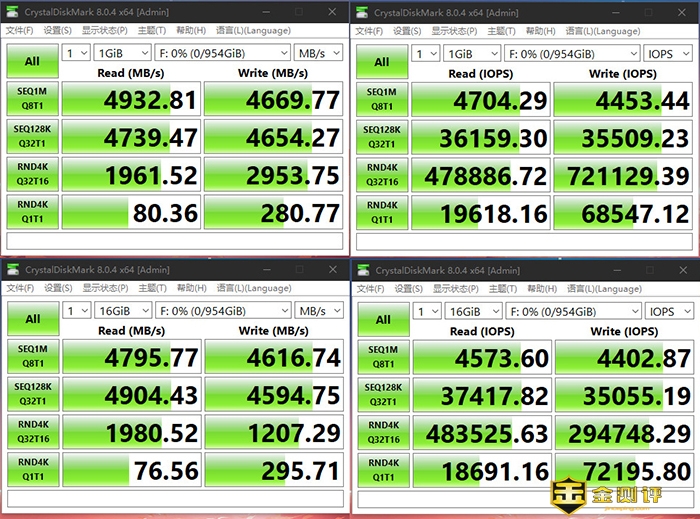
Task: Click comment field in 16GiB MB/s window
Action: point(175,498)
